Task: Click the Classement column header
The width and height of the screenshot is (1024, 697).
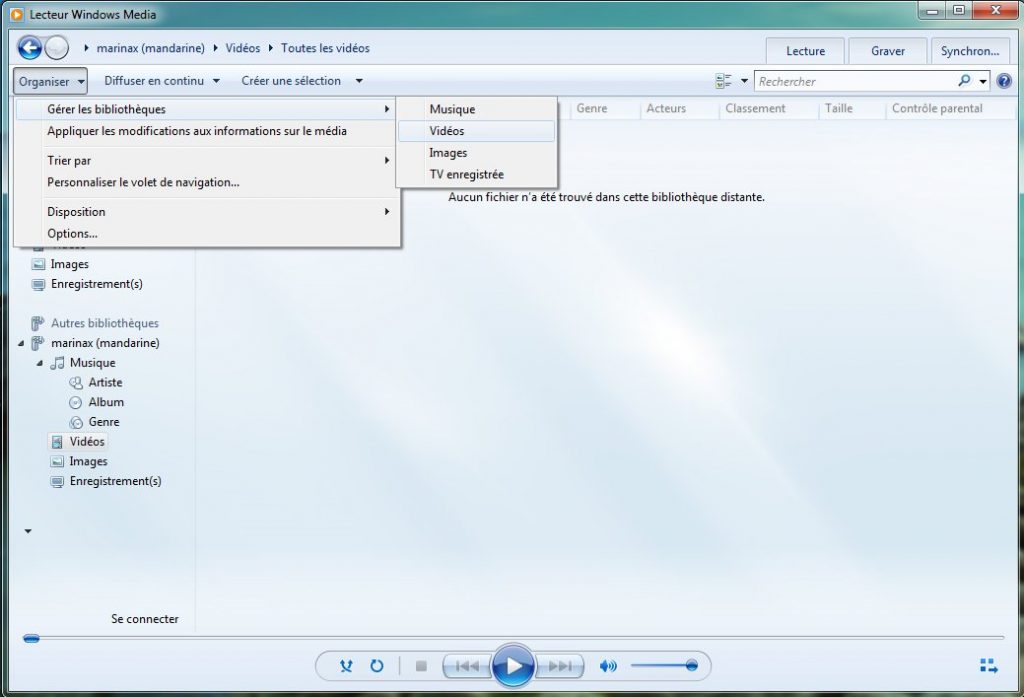Action: point(756,108)
